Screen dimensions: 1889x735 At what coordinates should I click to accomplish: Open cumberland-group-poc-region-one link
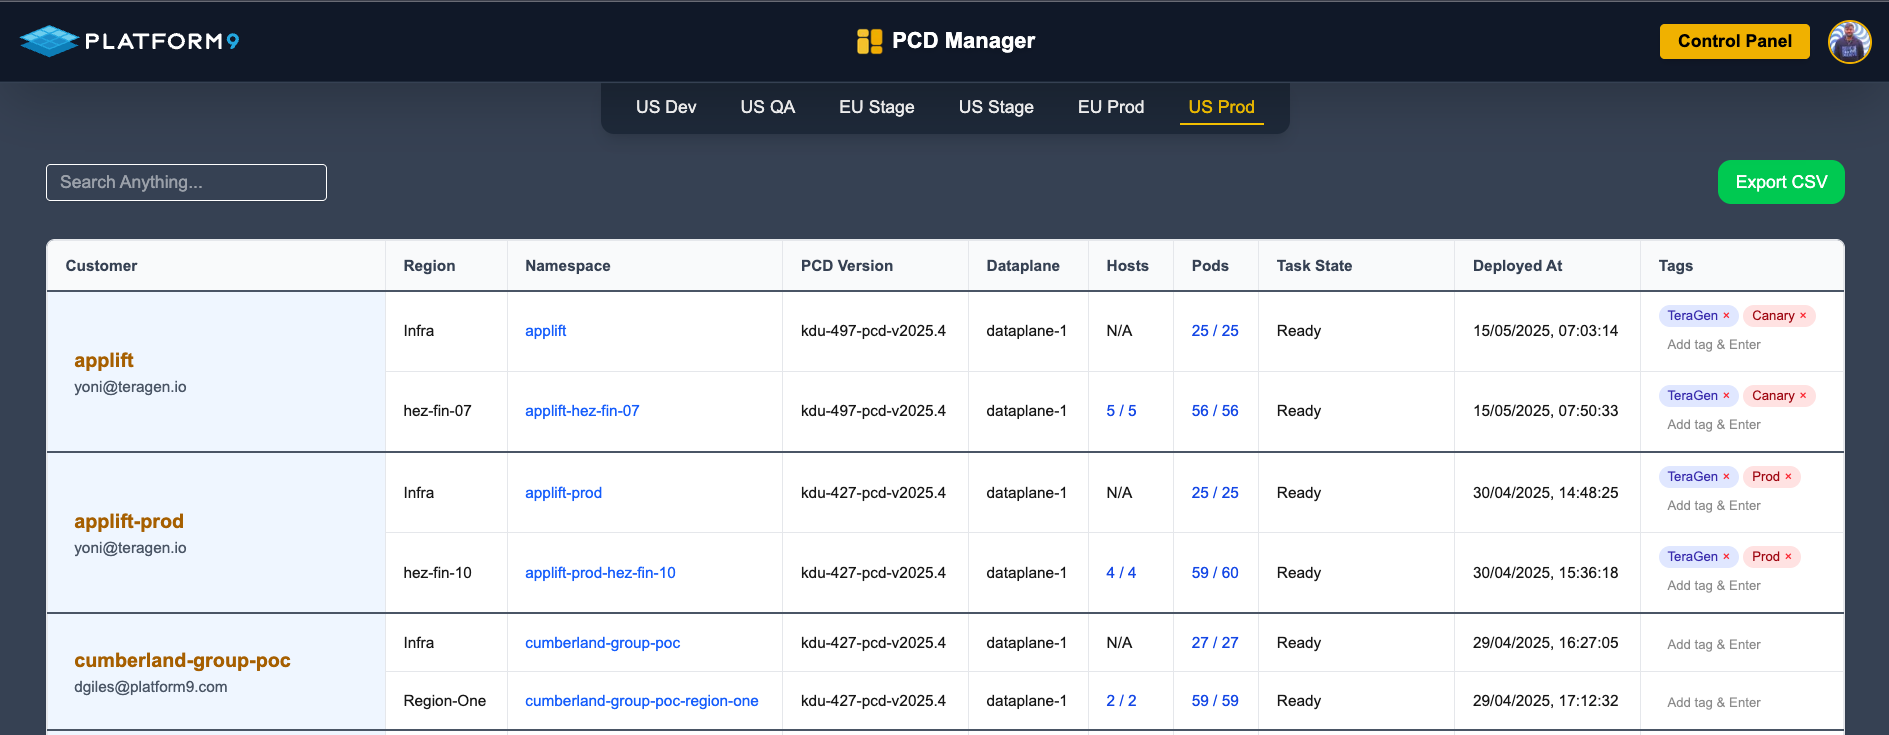coord(641,701)
